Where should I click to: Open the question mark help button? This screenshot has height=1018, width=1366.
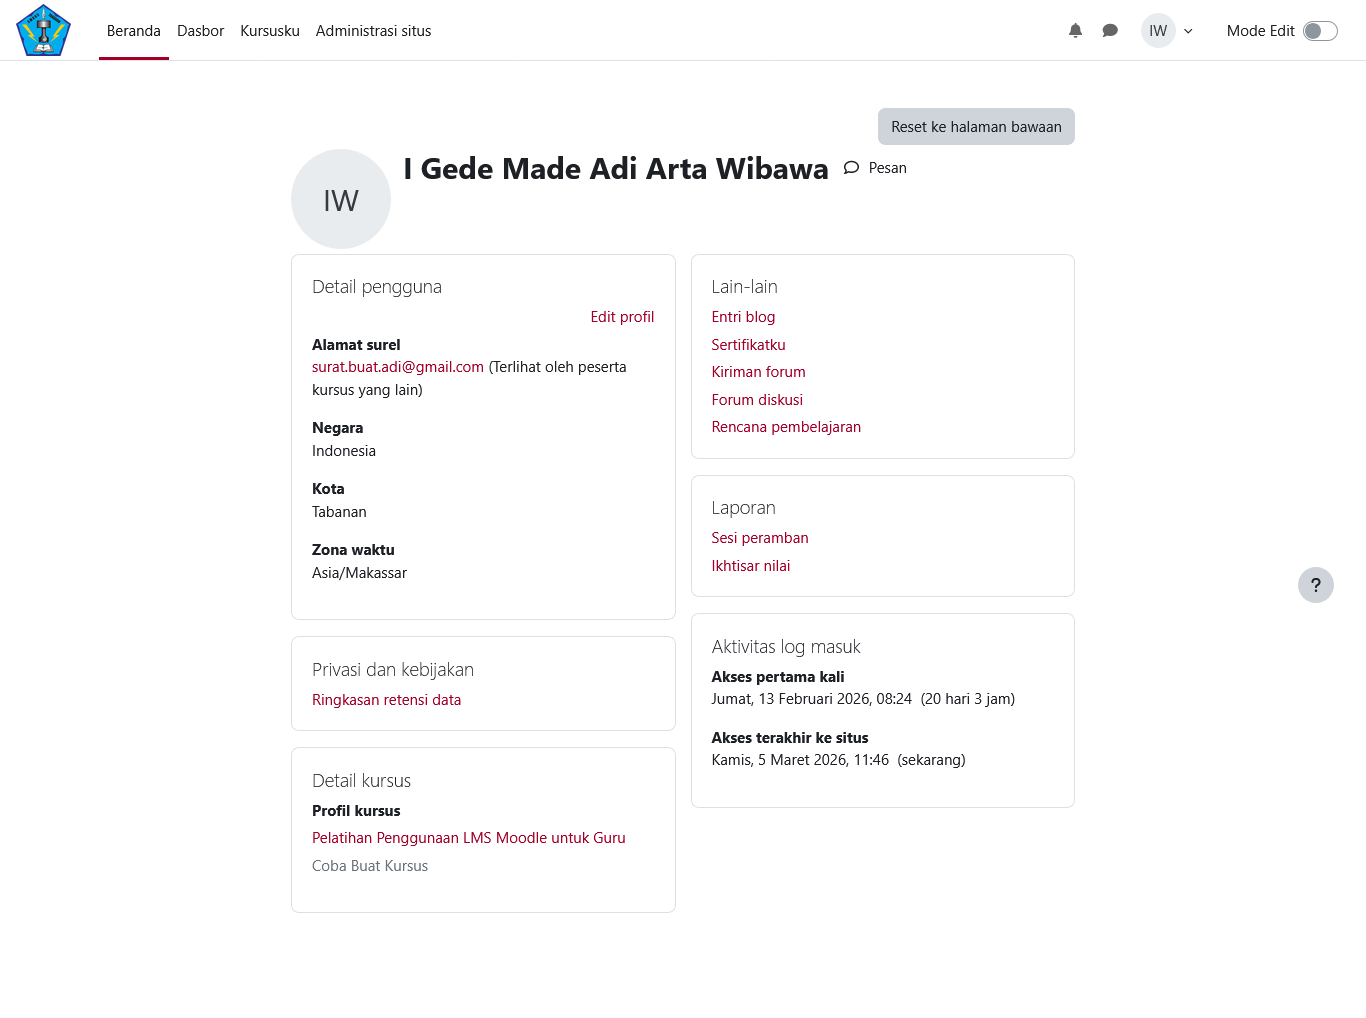coord(1315,585)
